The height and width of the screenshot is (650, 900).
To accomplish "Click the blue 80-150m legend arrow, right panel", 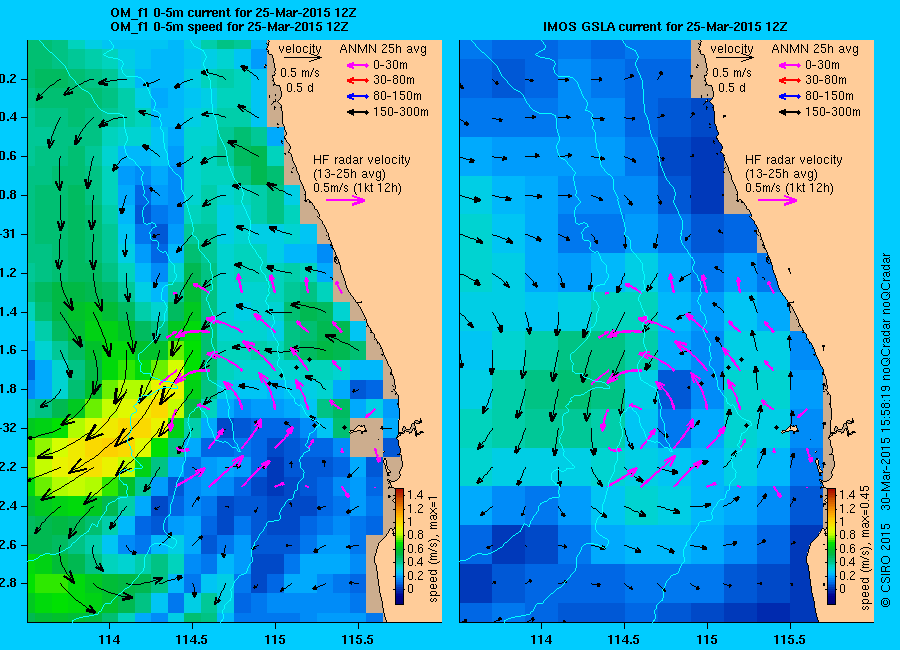I will (790, 96).
